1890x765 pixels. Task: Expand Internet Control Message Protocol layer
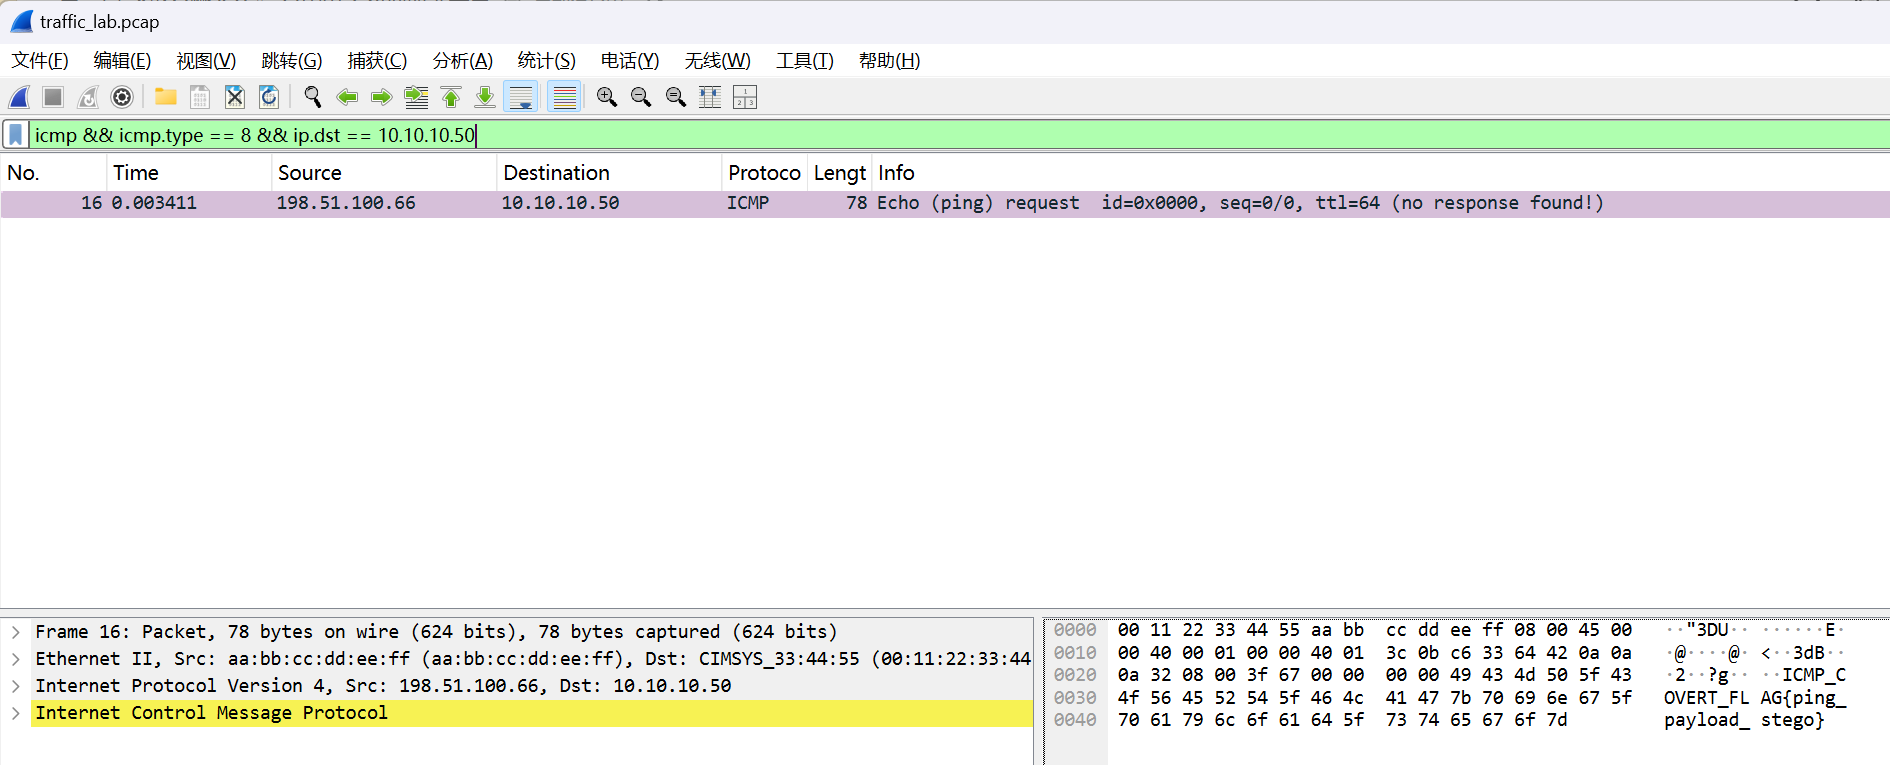coord(16,713)
